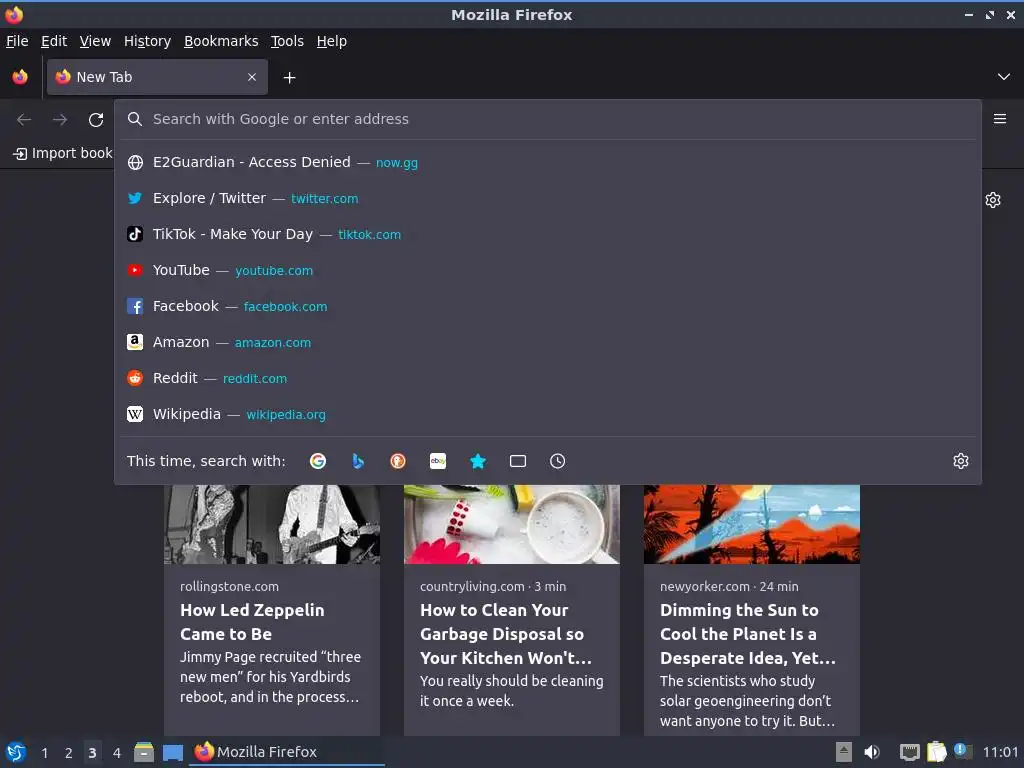Pick the Amazon suggestion
1024x768 pixels.
[x=547, y=342]
